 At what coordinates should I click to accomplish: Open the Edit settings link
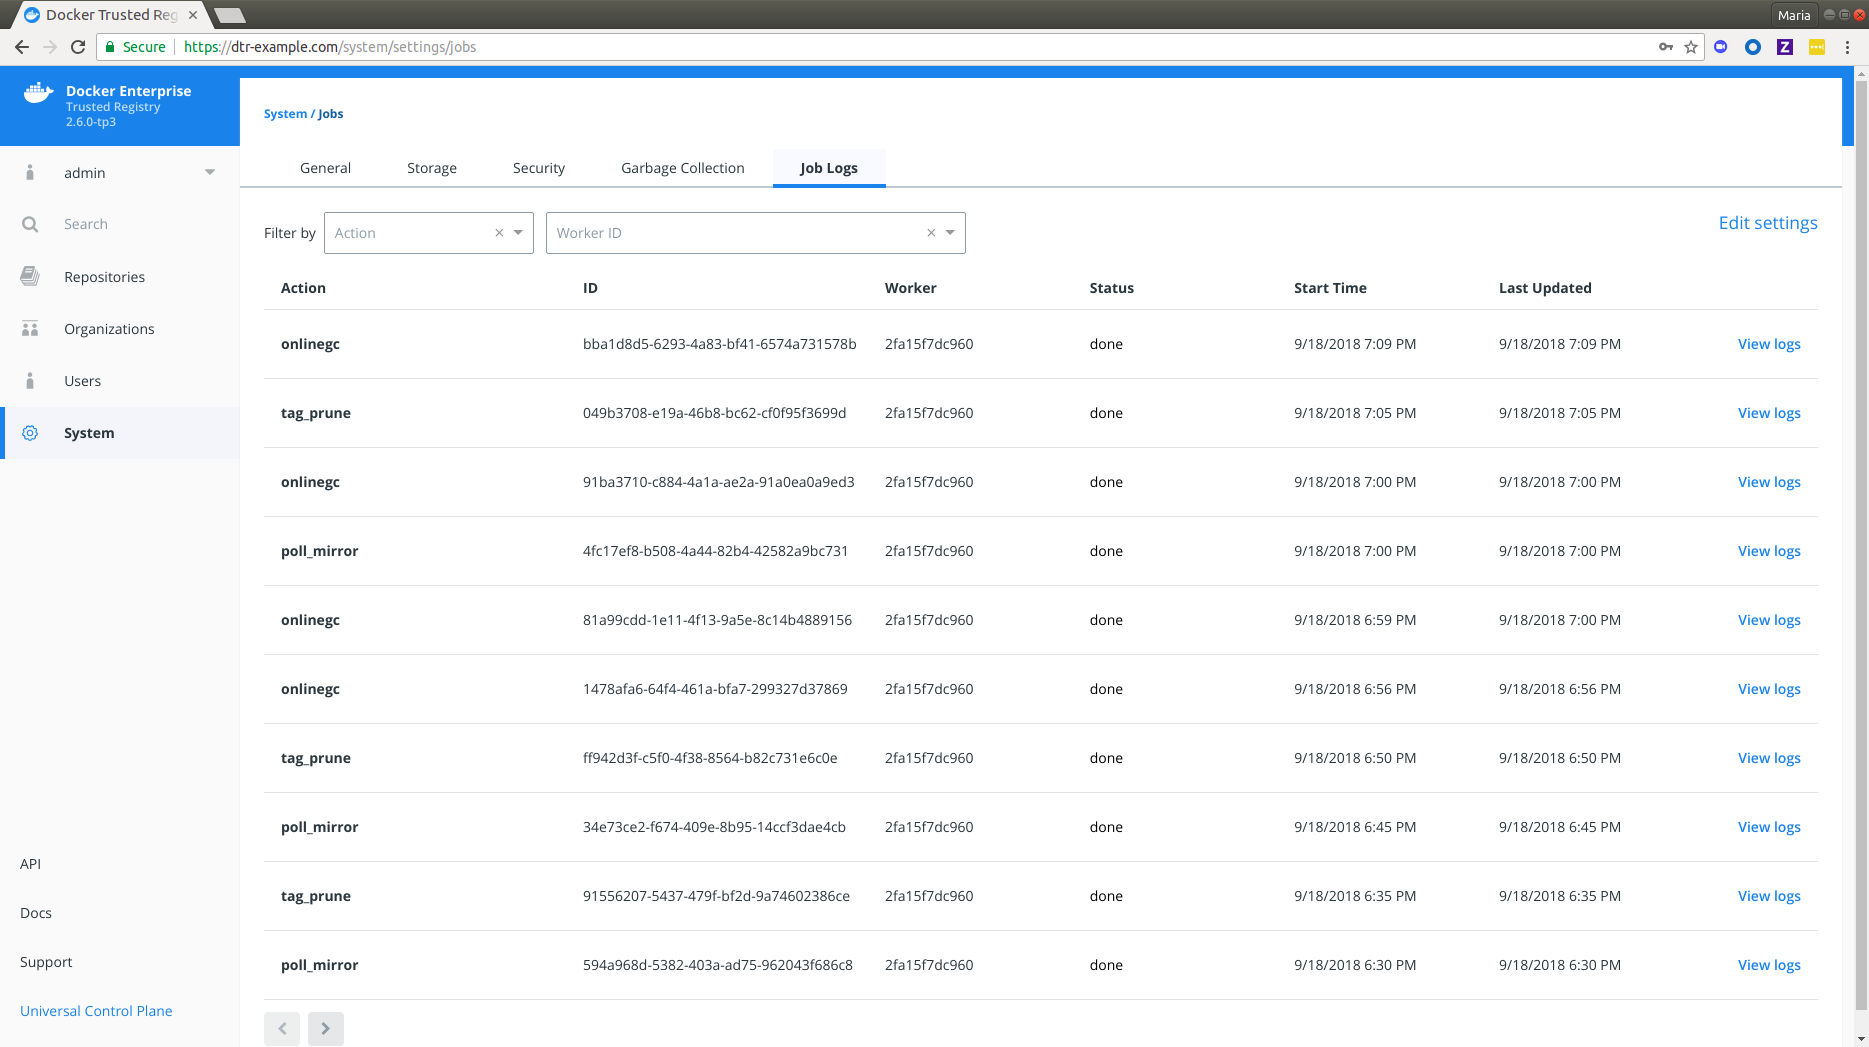[x=1767, y=223]
